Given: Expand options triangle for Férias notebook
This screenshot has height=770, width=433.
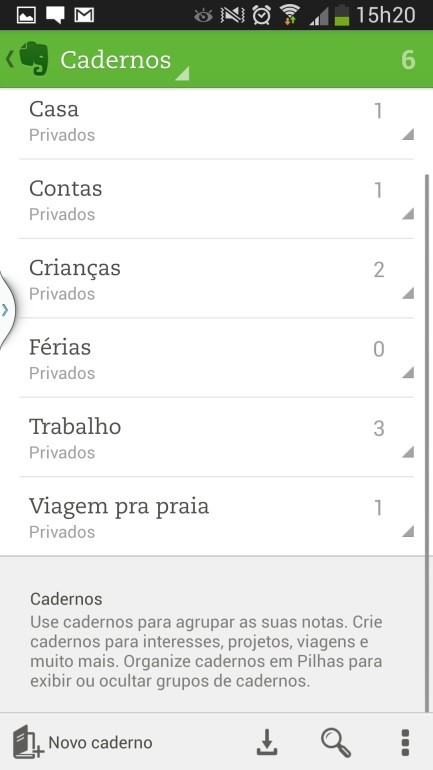Looking at the screenshot, I should (x=407, y=372).
